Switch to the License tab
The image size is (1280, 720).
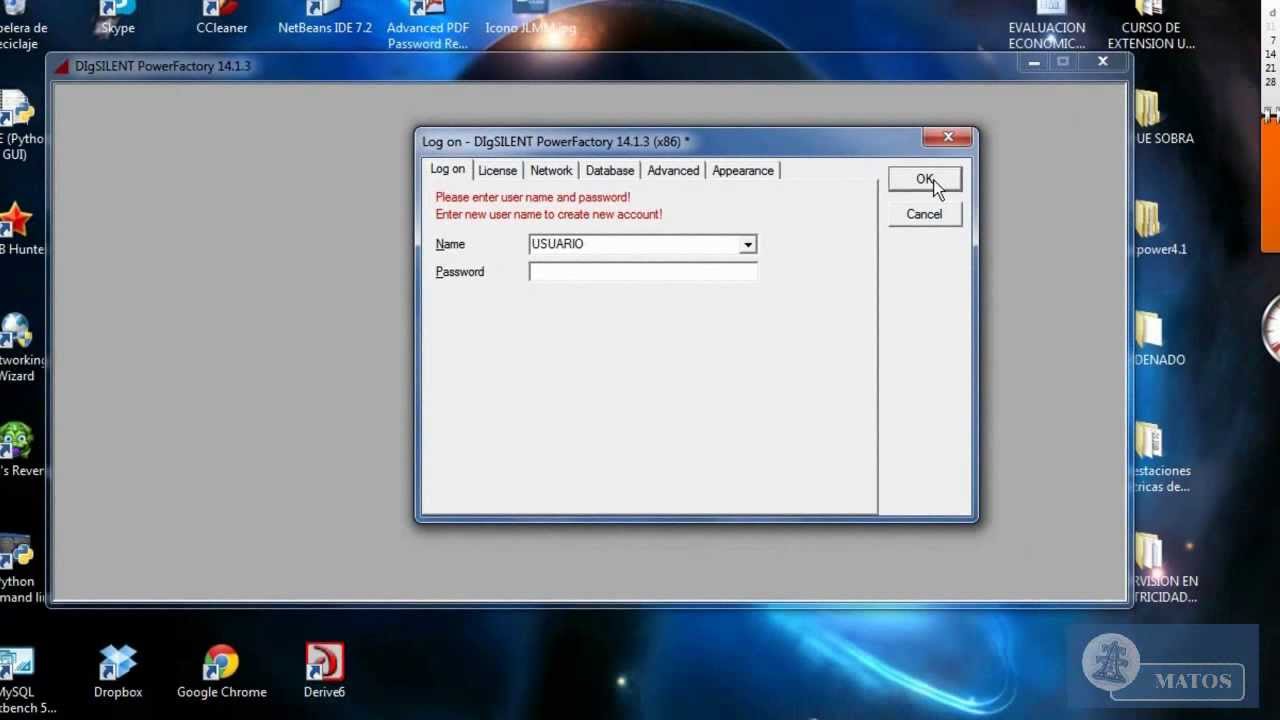(x=497, y=171)
